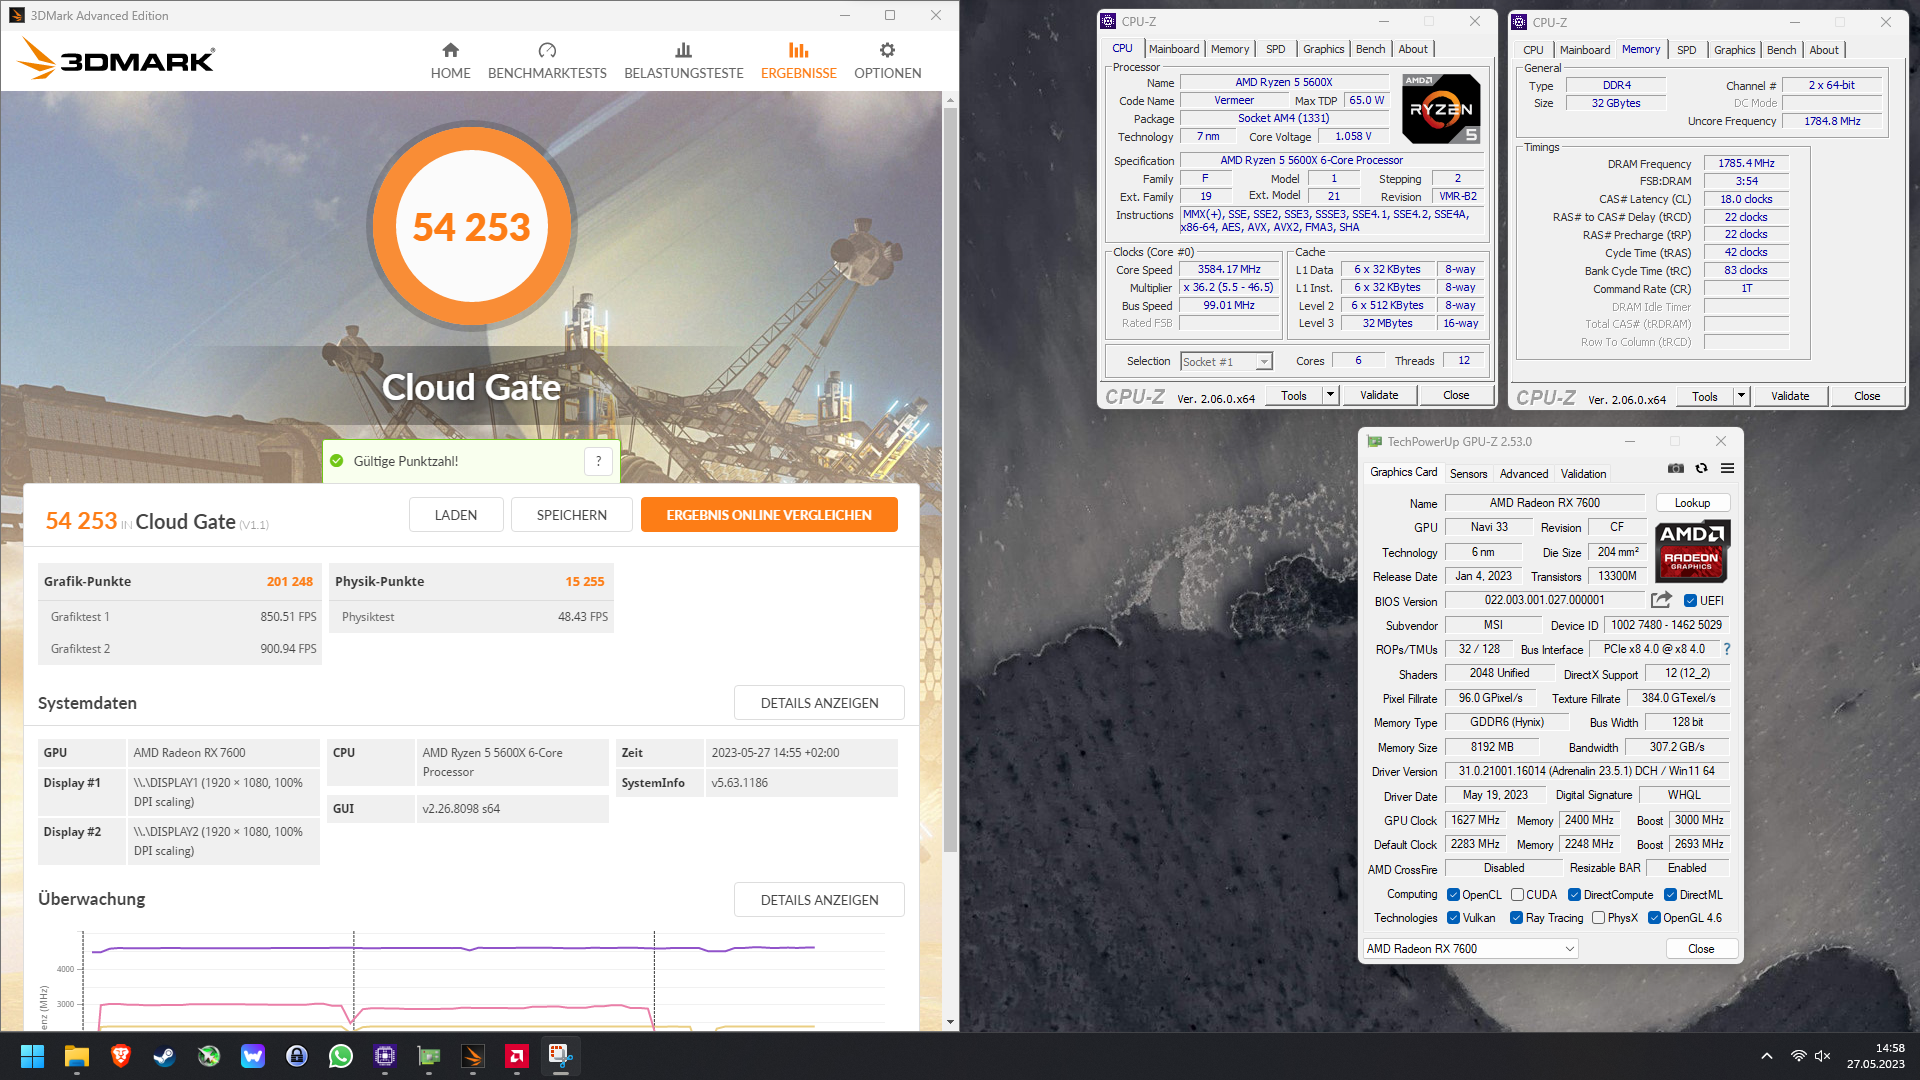
Task: Open BELASTUNGSTESTE in 3DMark
Action: (684, 61)
